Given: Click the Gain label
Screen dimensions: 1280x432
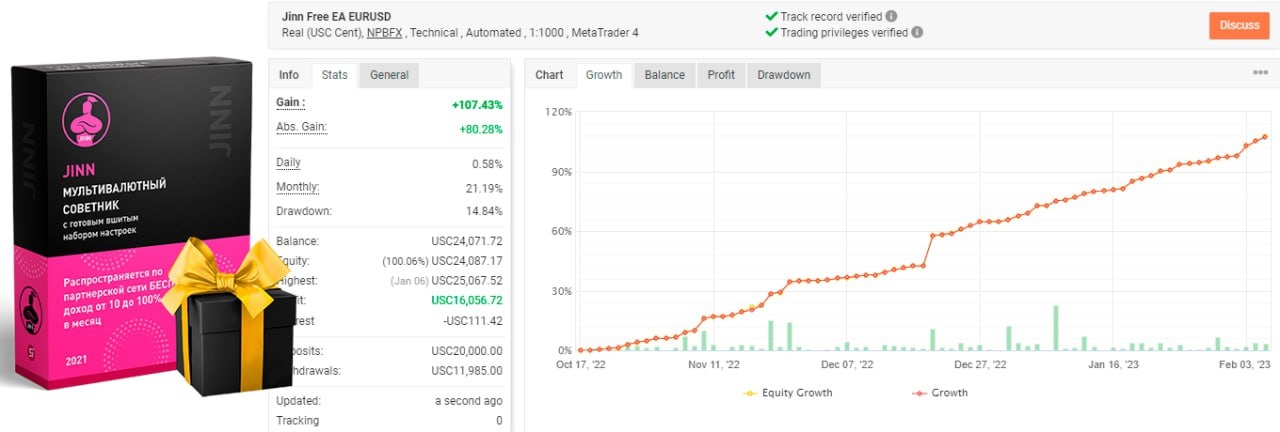Looking at the screenshot, I should coord(291,103).
